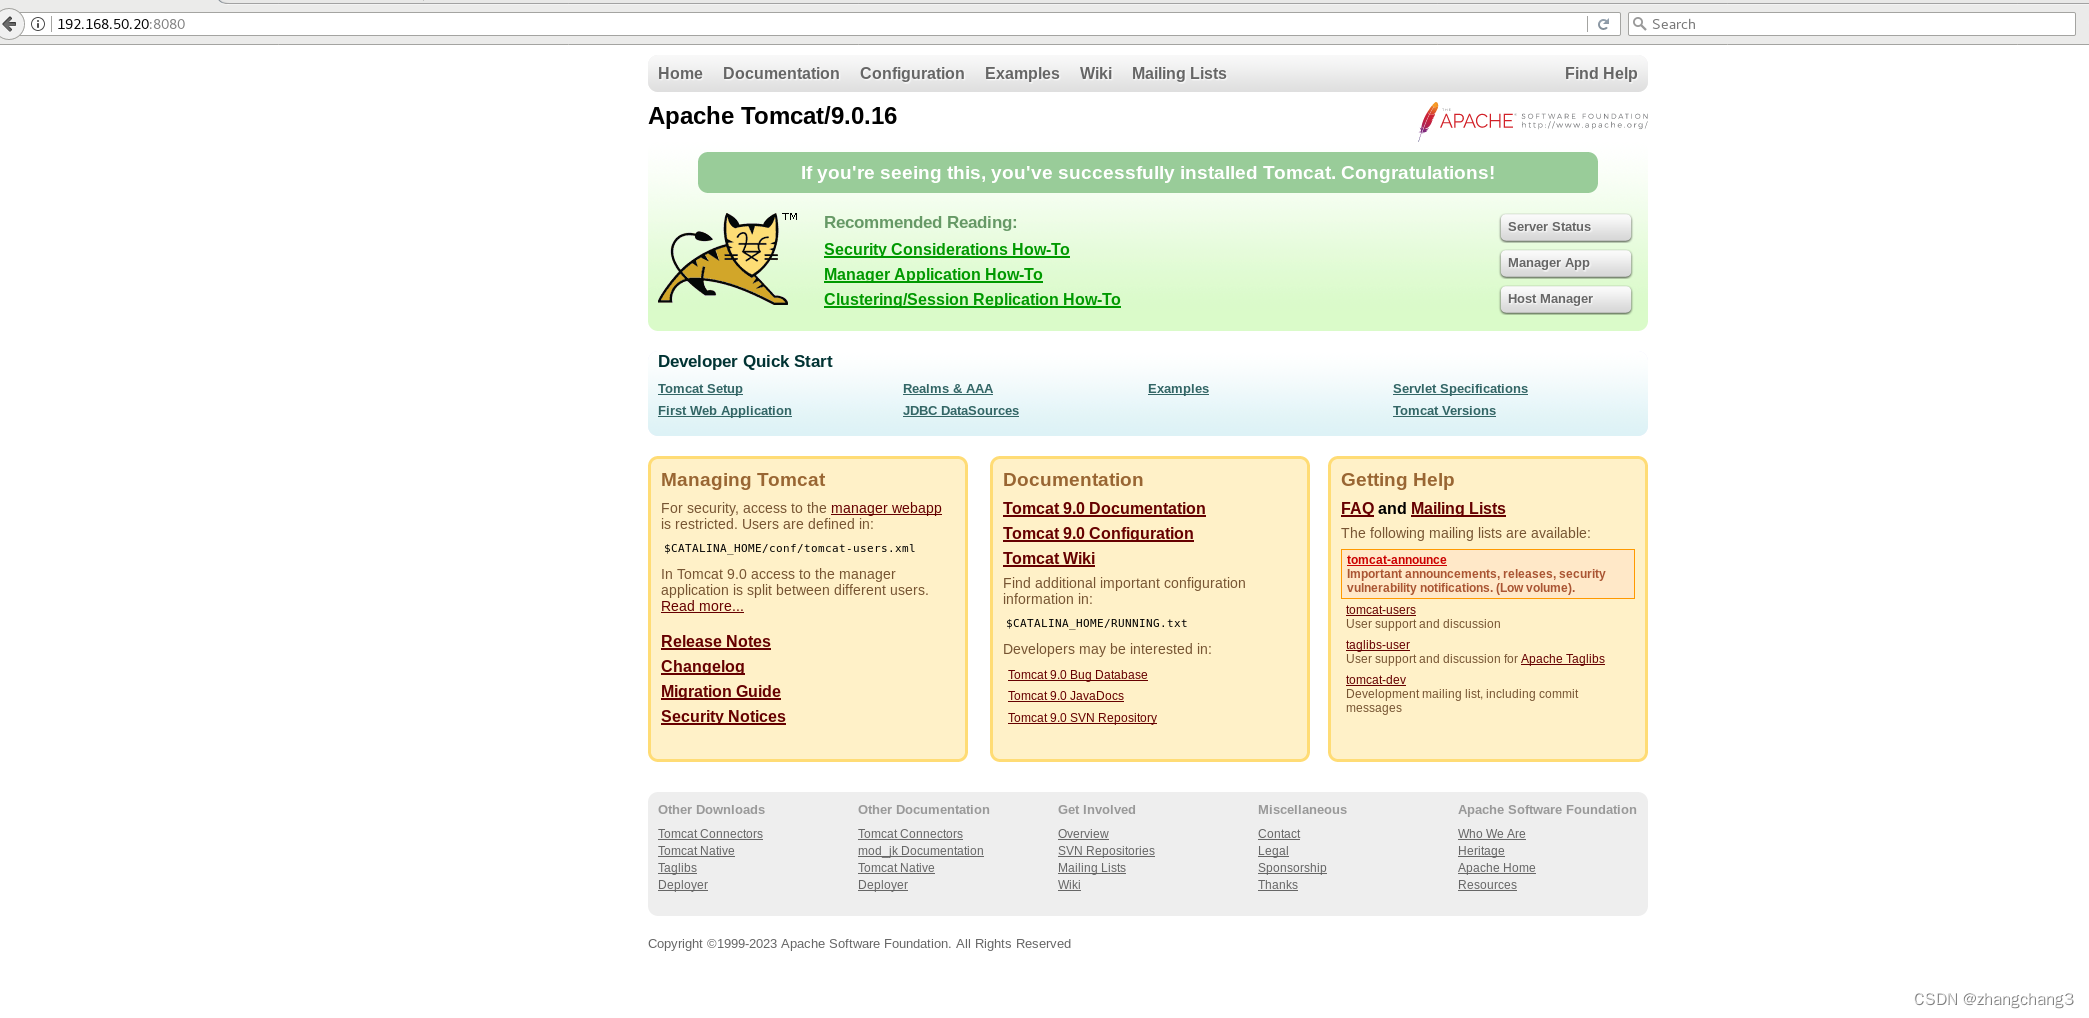Click the browser back arrow button
This screenshot has height=1018, width=2089.
click(9, 24)
